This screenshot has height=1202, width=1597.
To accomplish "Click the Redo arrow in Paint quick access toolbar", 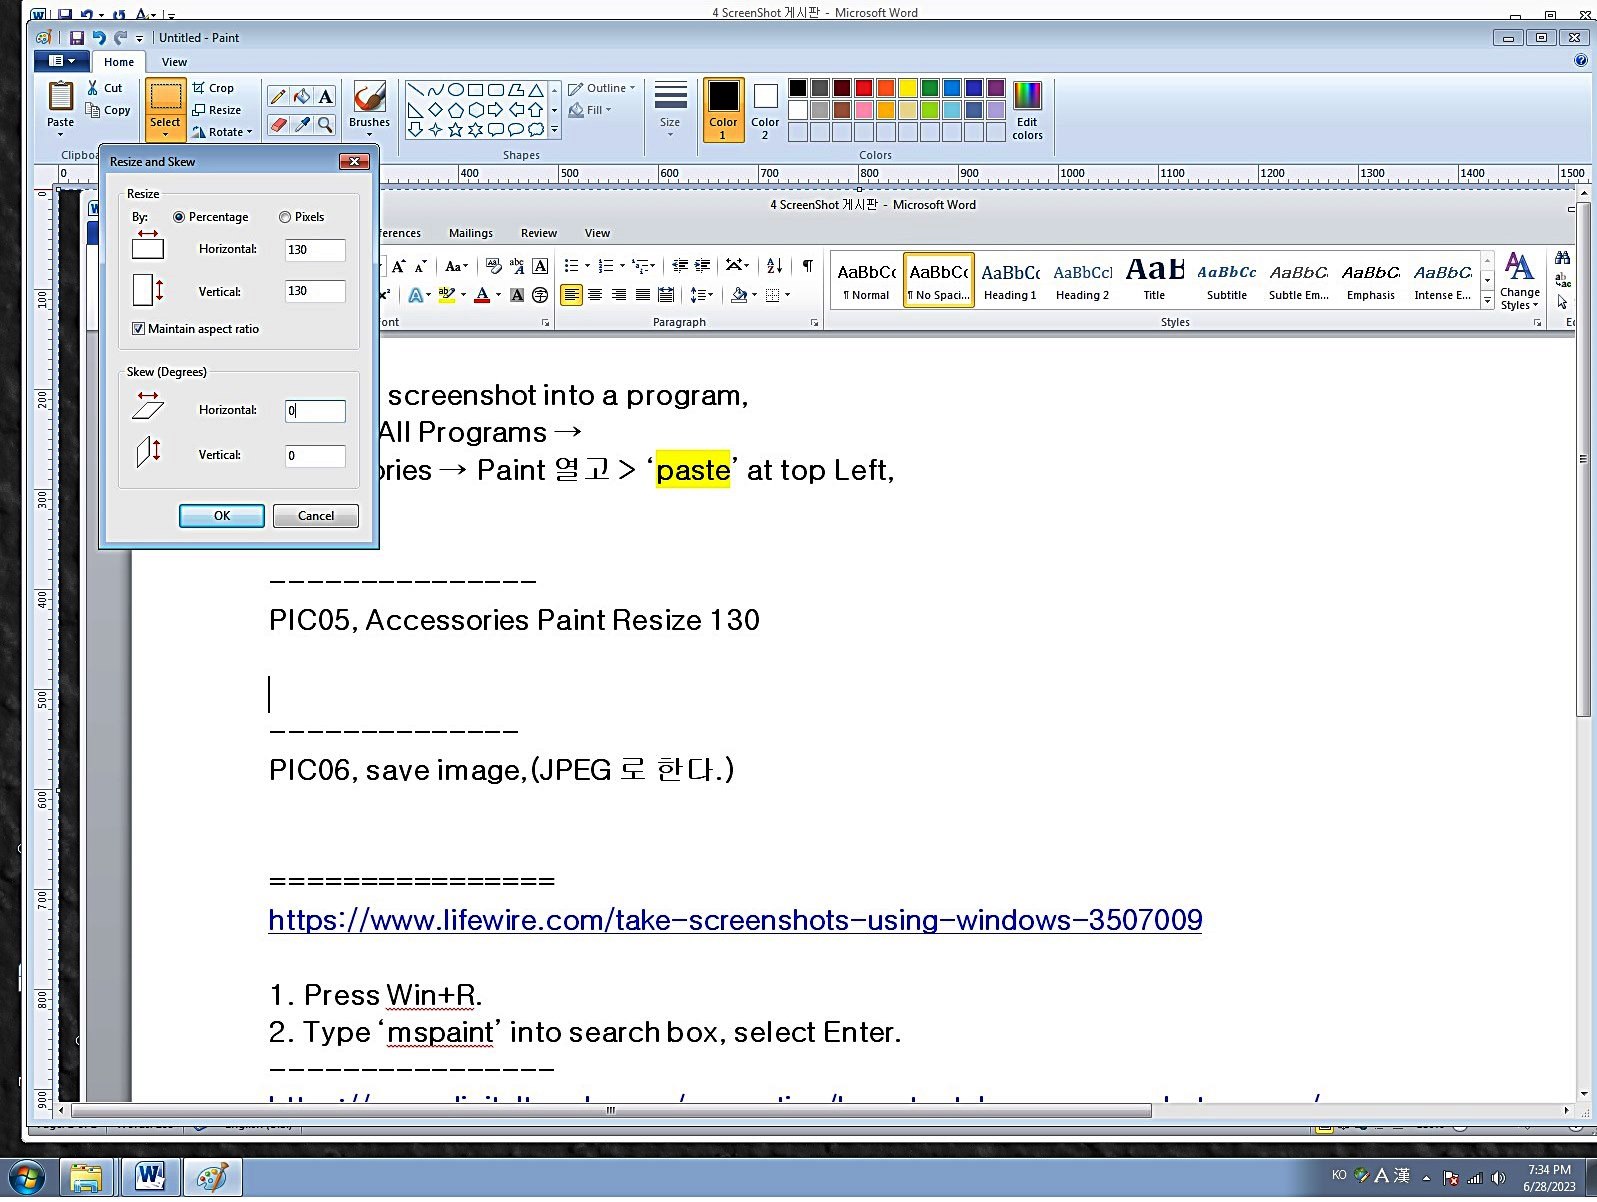I will [120, 38].
